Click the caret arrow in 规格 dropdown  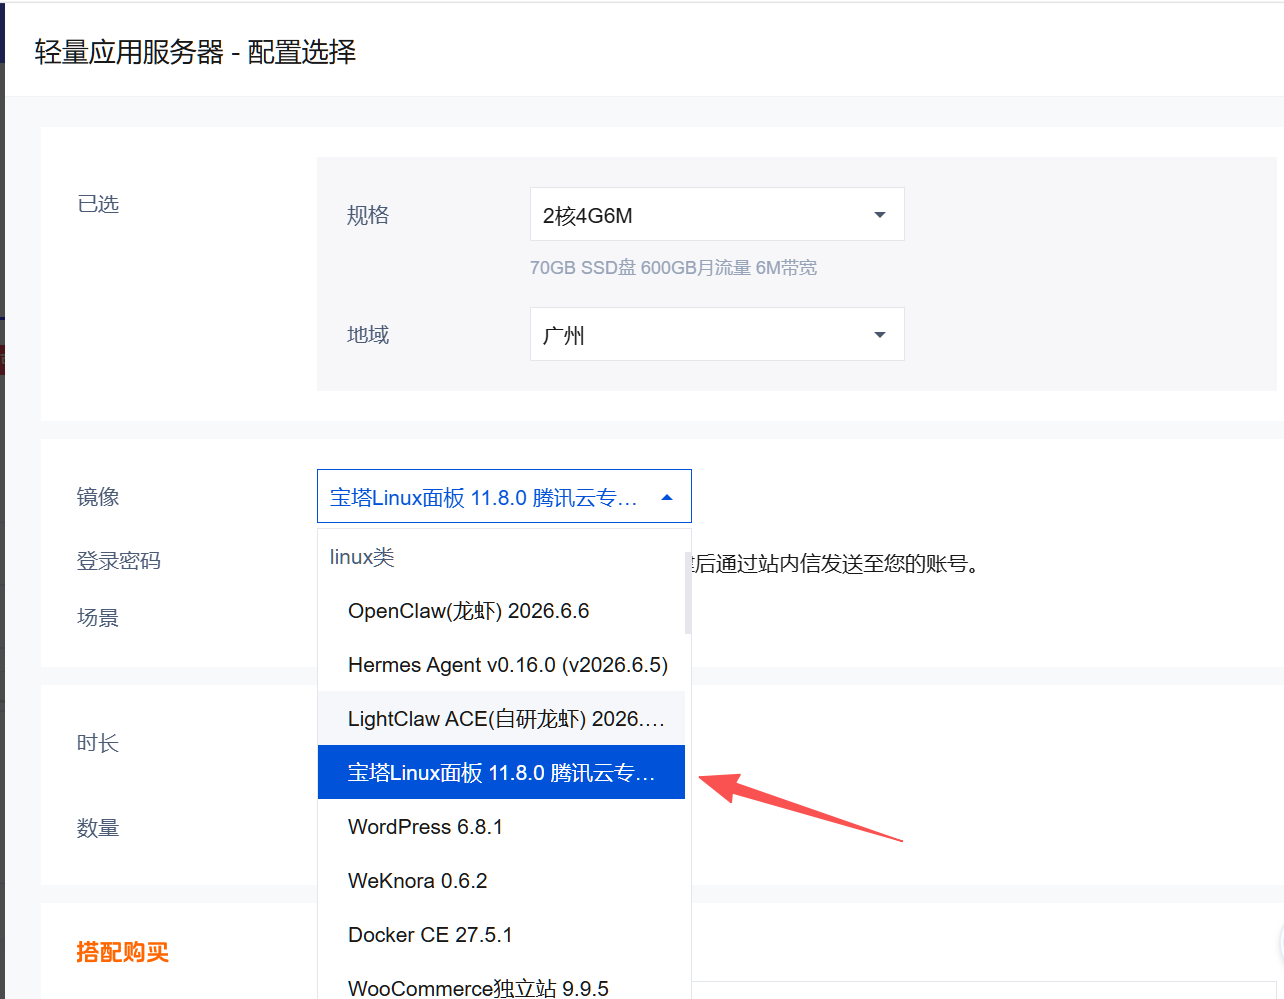[880, 215]
